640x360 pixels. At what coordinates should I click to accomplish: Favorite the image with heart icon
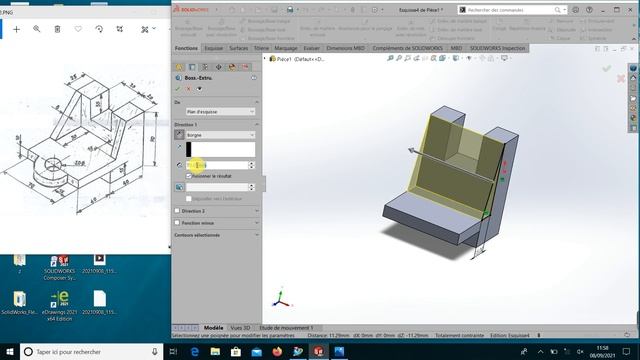click(78, 29)
